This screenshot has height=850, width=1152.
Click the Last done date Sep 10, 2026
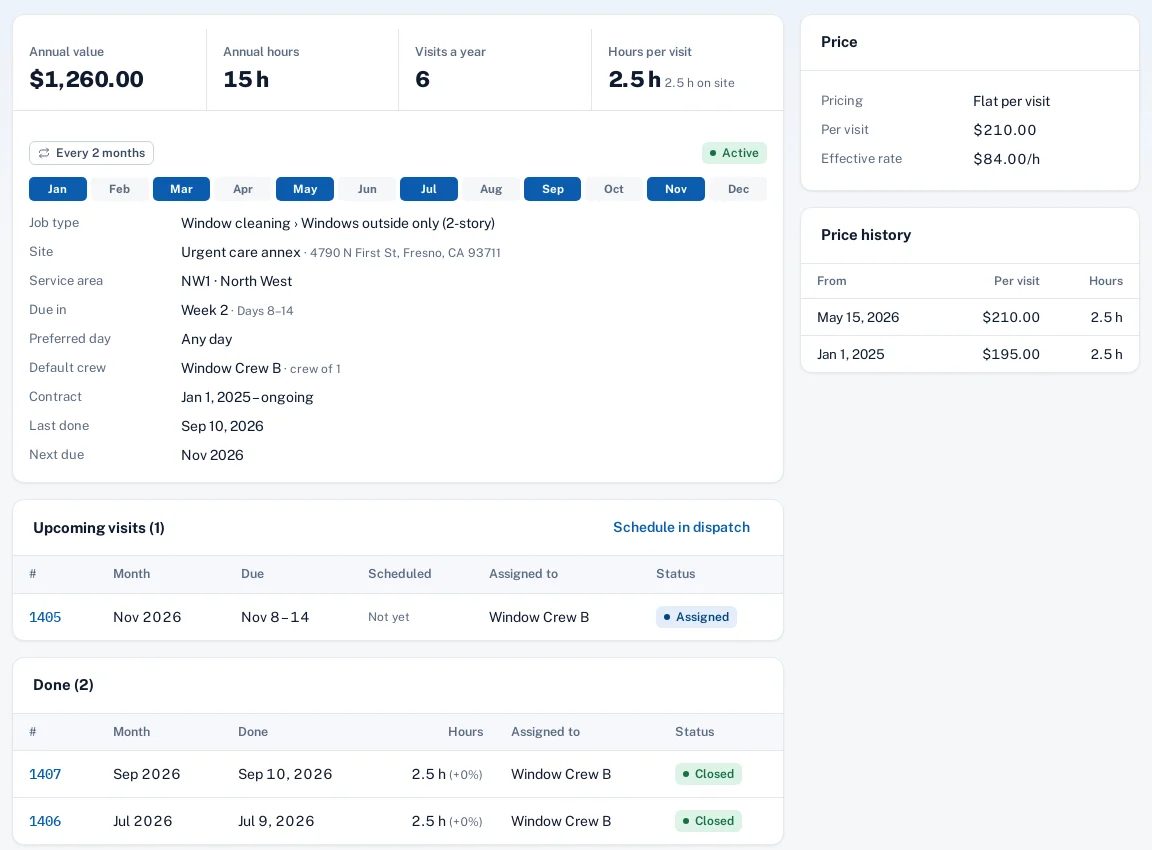click(222, 426)
